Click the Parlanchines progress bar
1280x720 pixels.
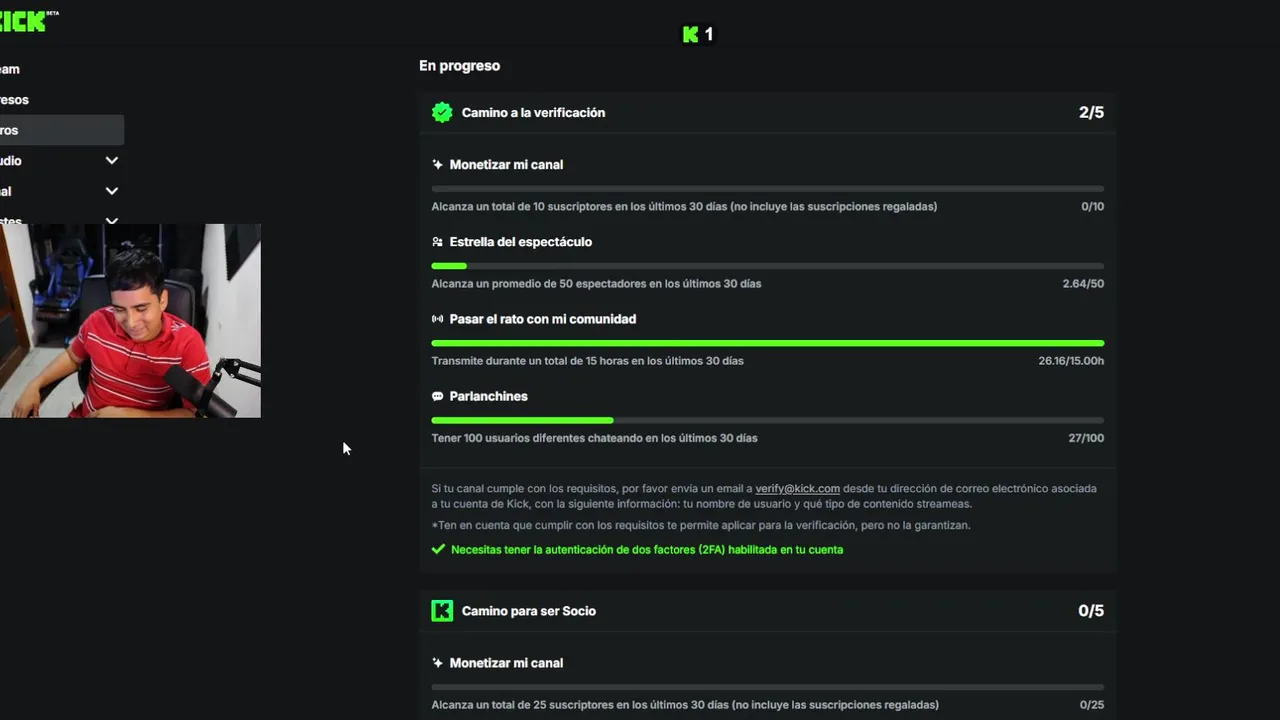[768, 420]
